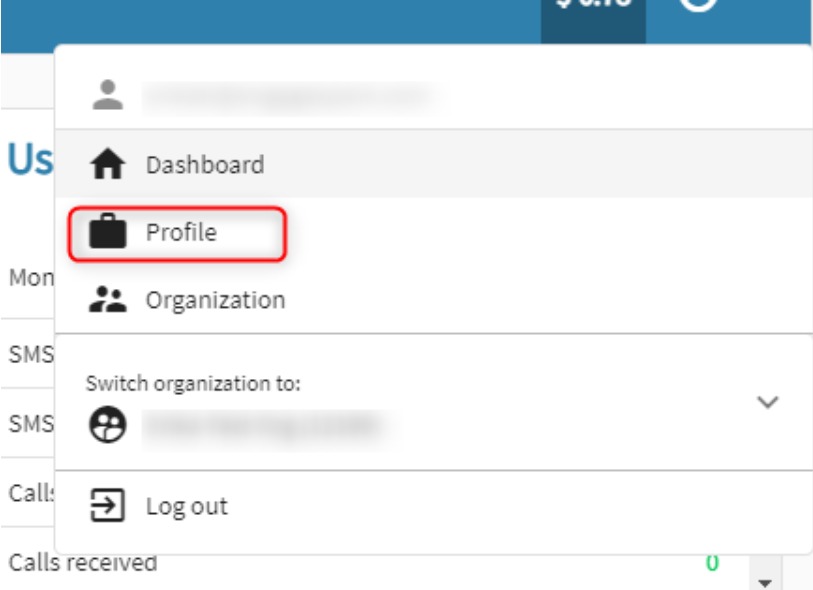The height and width of the screenshot is (590, 813).
Task: Click the account balance in the header
Action: tap(592, 8)
